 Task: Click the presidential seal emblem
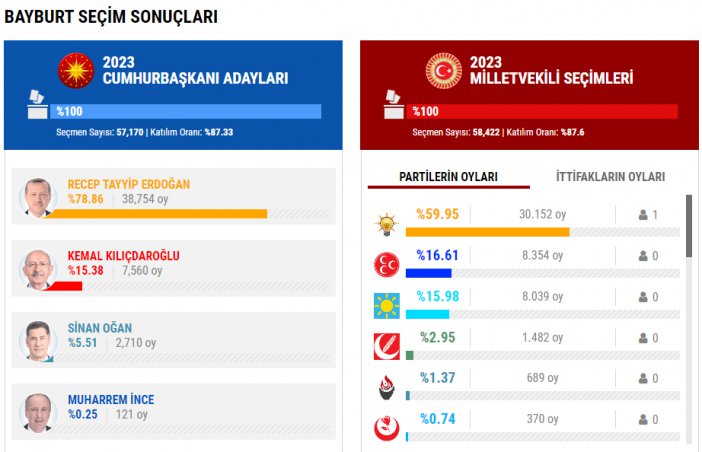click(75, 69)
